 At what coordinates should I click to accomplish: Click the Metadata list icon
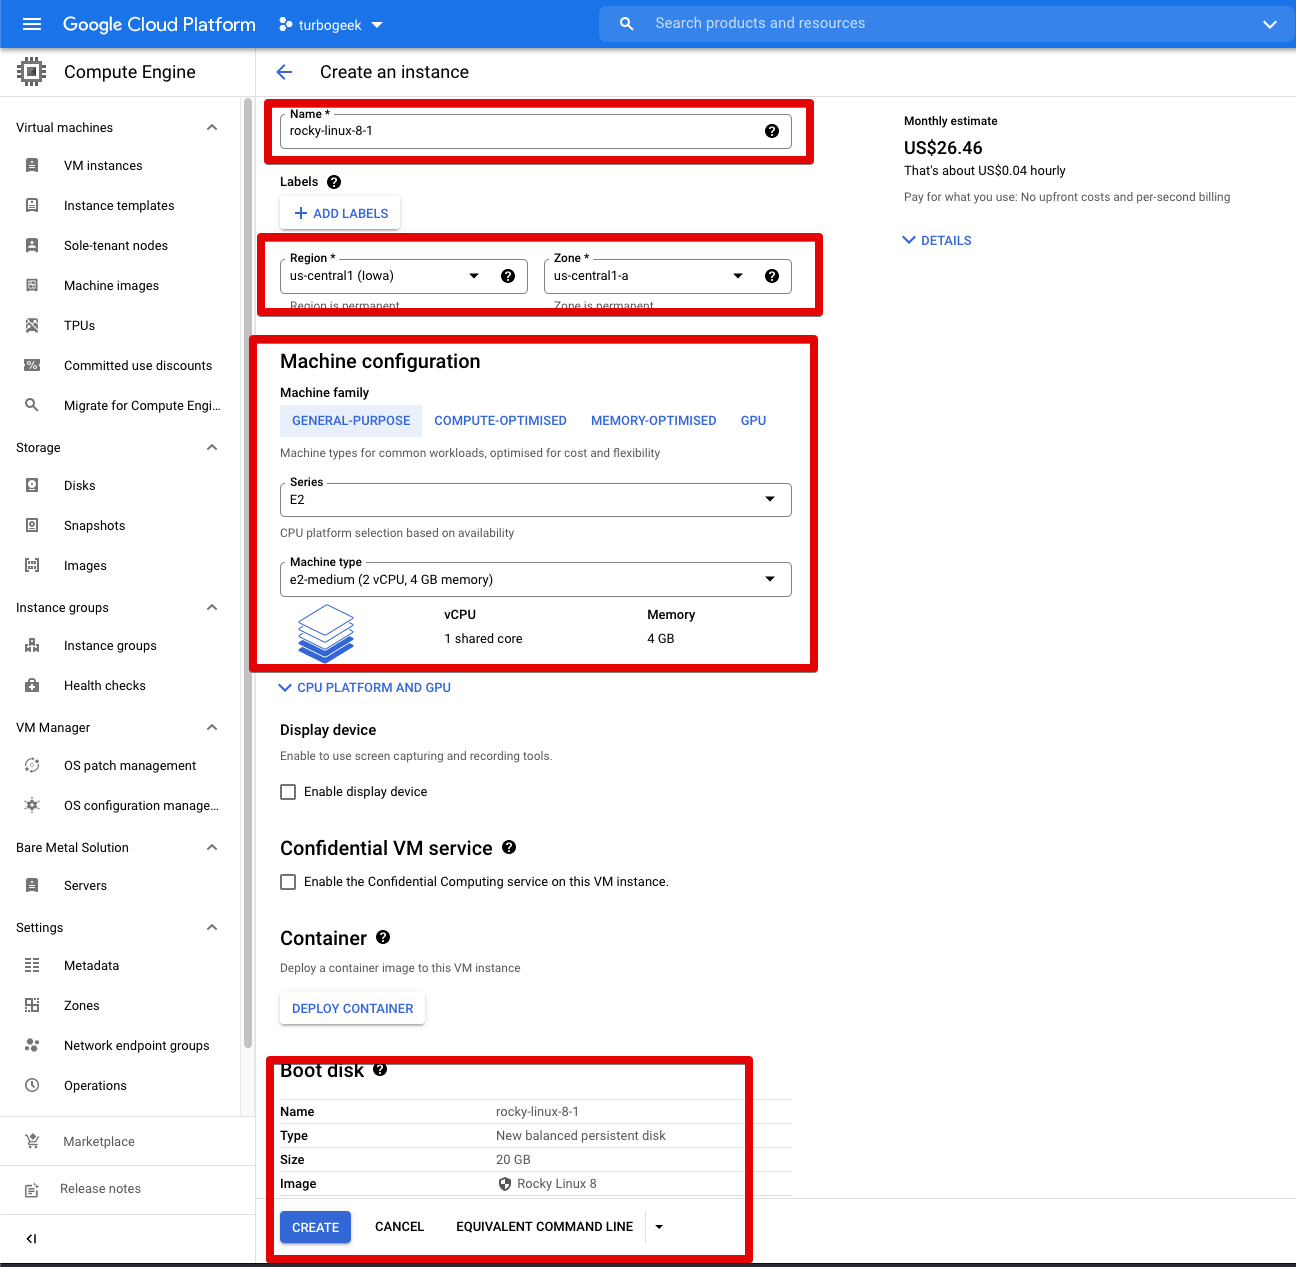click(32, 965)
